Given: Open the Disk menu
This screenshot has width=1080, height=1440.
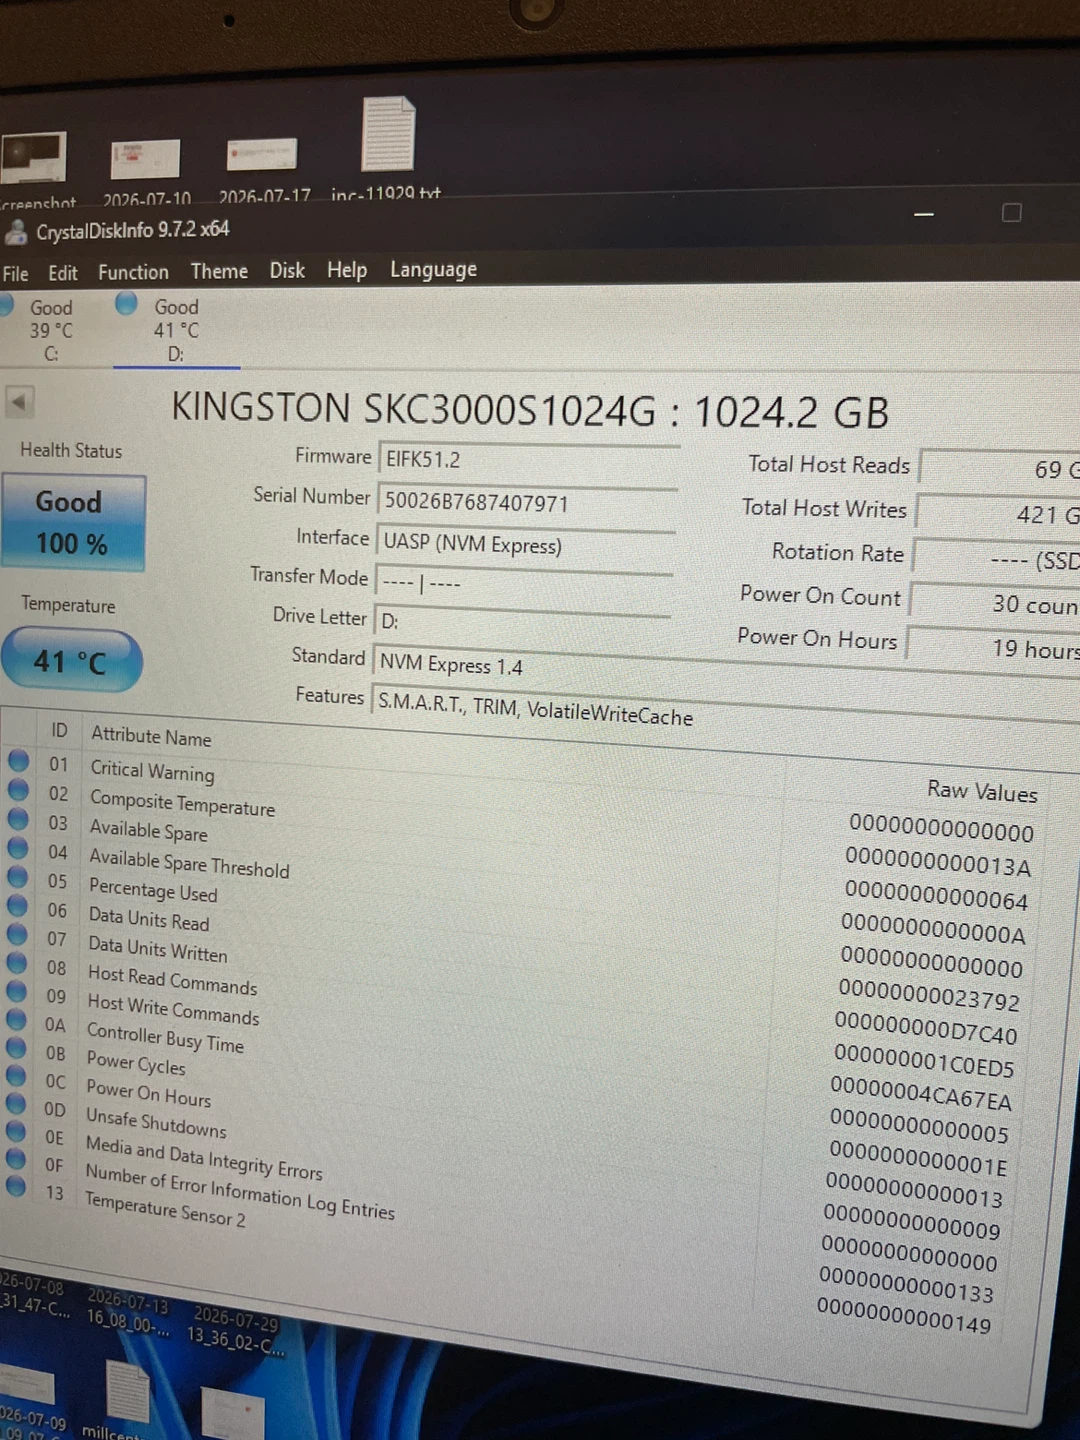Looking at the screenshot, I should (287, 270).
